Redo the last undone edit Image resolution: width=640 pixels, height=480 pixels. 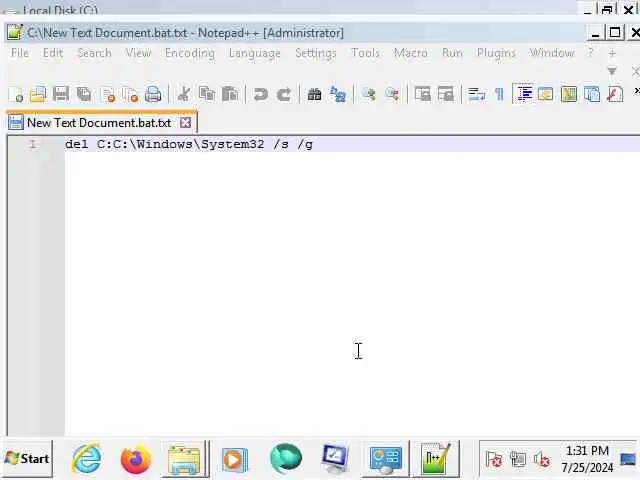(x=284, y=94)
